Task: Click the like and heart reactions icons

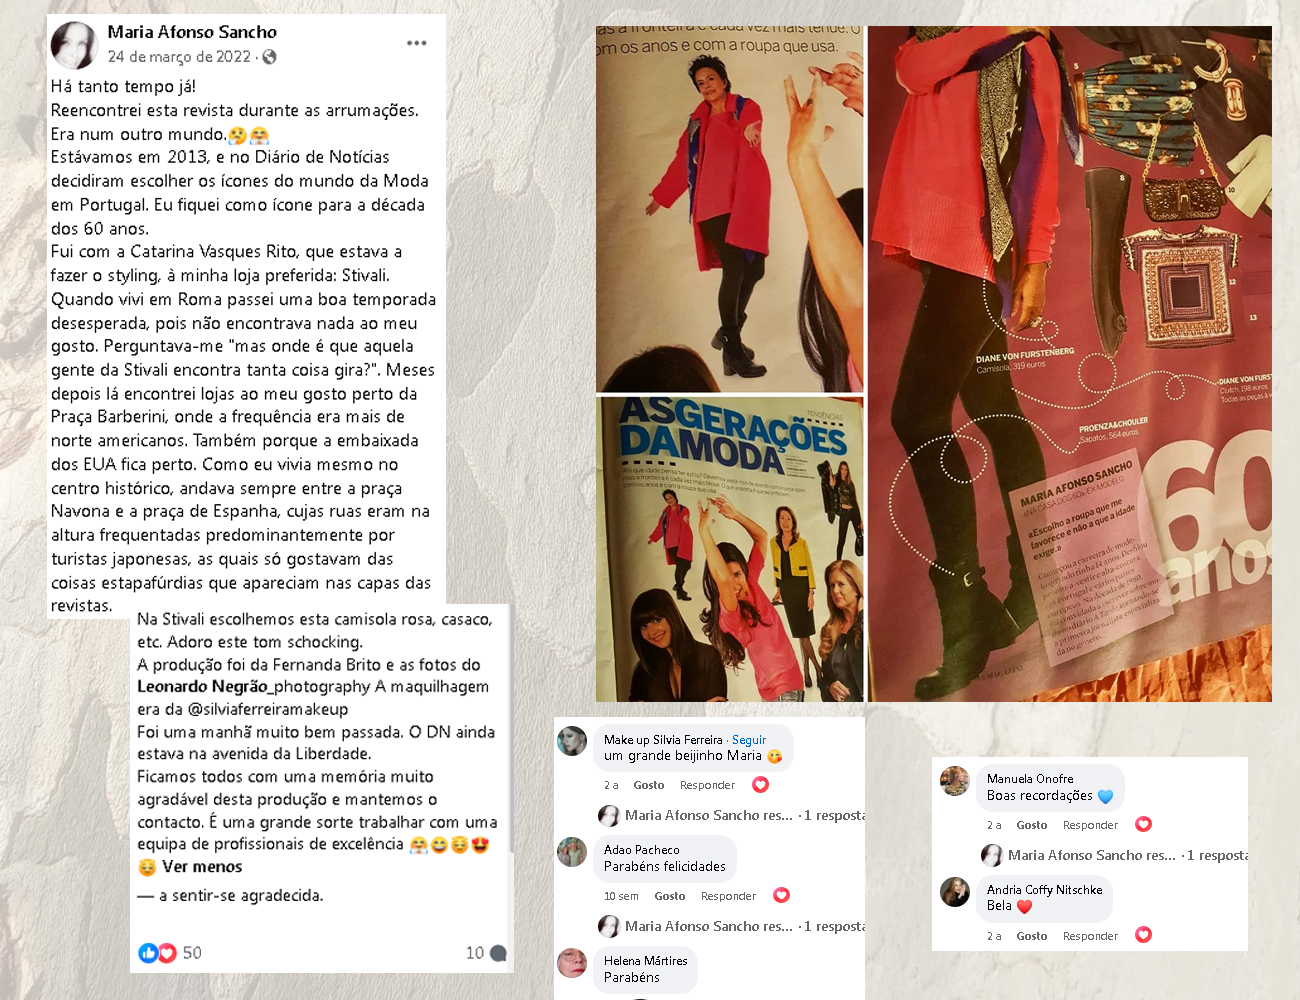Action: tap(157, 953)
